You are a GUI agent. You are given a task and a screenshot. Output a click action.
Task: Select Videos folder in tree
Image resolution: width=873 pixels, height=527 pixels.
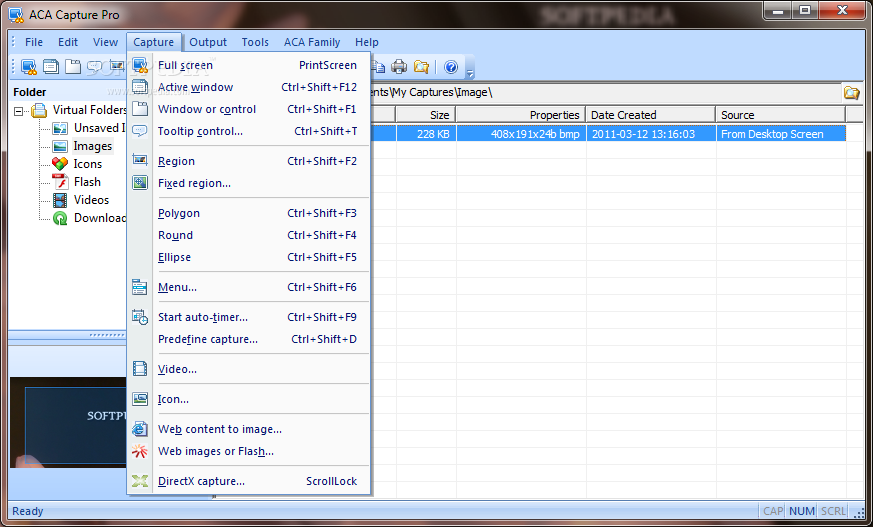(91, 200)
